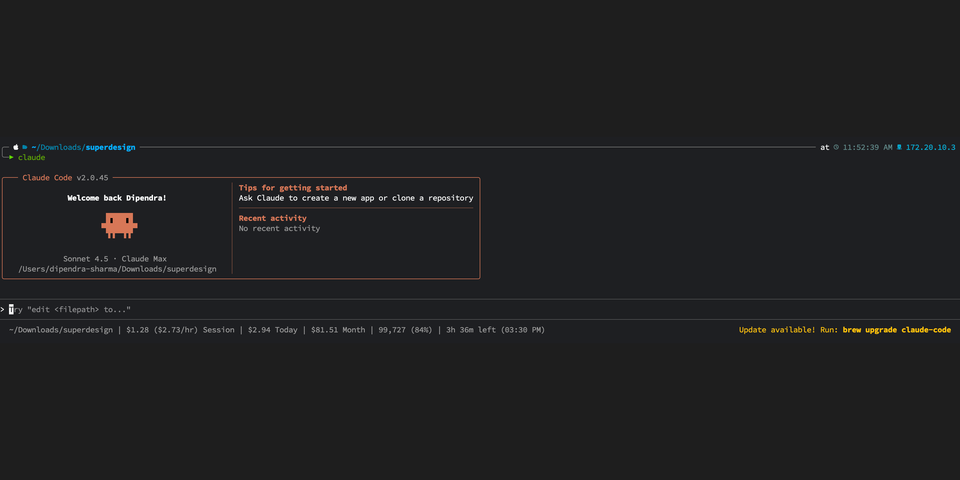
Task: Click the Apple logo icon in the prompt
Action: (16, 148)
